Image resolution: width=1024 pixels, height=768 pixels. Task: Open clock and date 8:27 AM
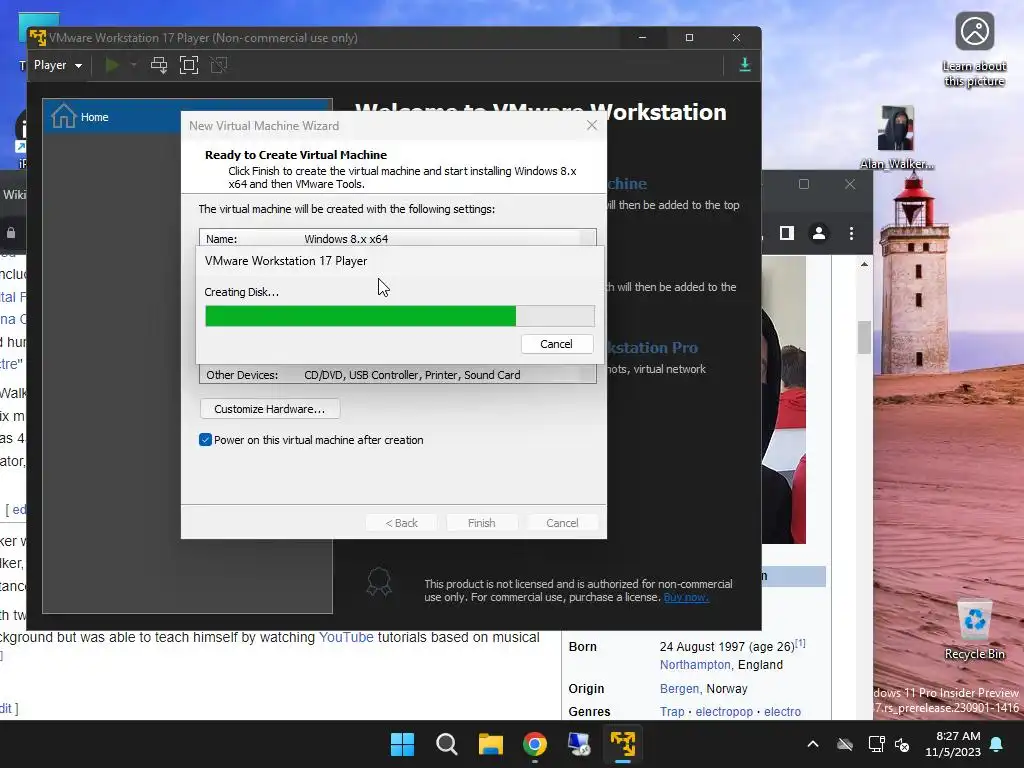[x=953, y=744]
